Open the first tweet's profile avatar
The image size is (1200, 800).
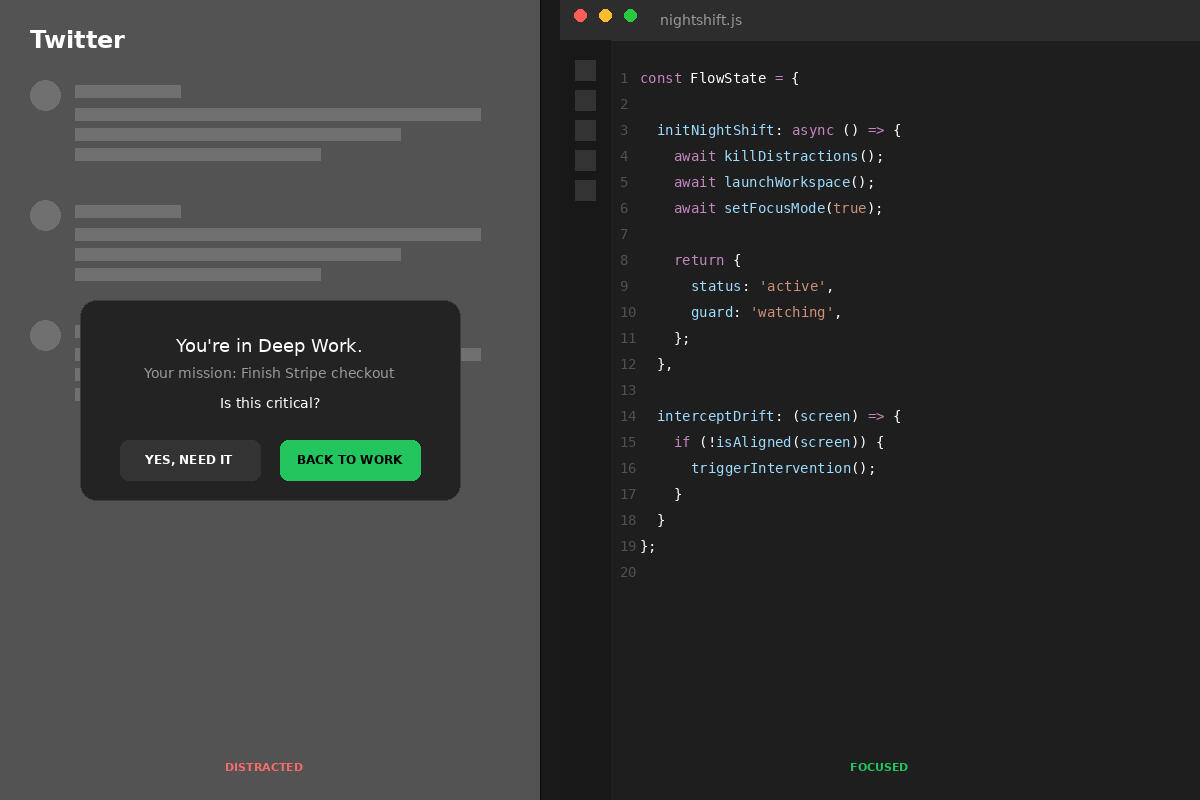pyautogui.click(x=45, y=95)
